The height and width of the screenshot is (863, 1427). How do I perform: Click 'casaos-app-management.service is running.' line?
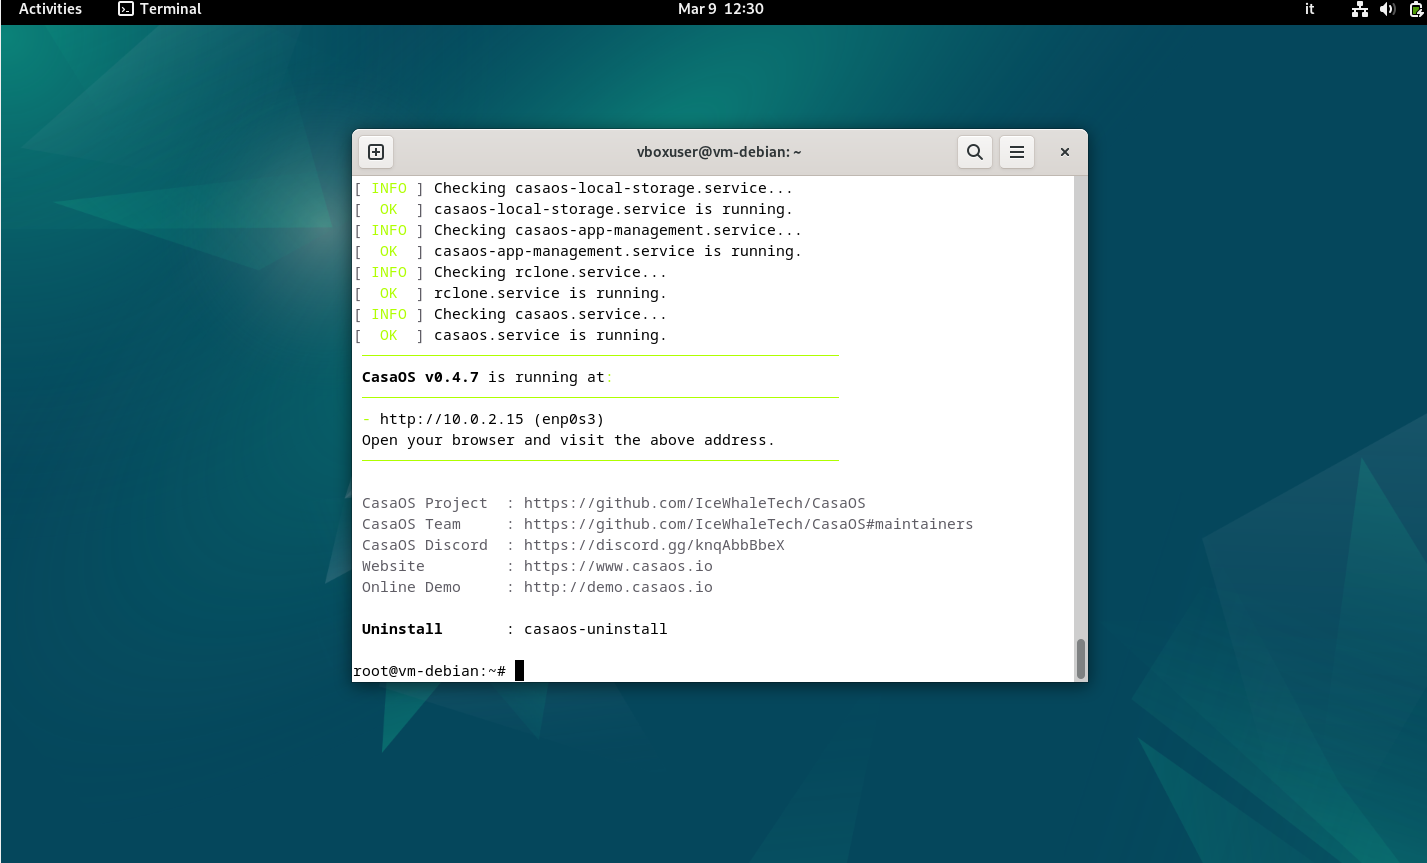tap(618, 251)
